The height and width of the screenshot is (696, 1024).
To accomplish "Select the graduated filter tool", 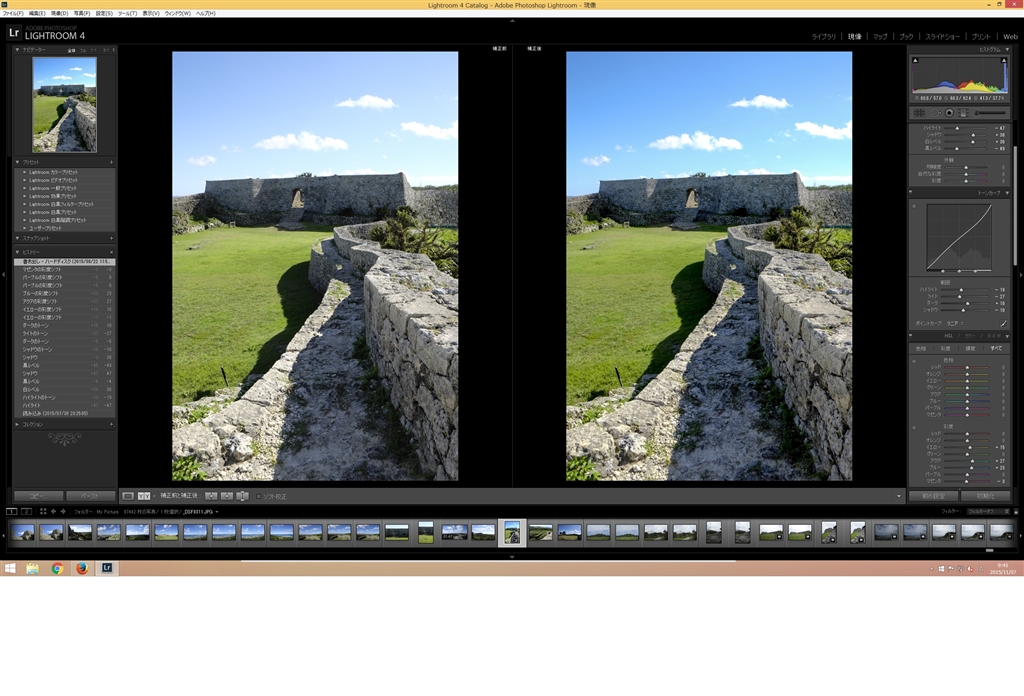I will tap(963, 113).
